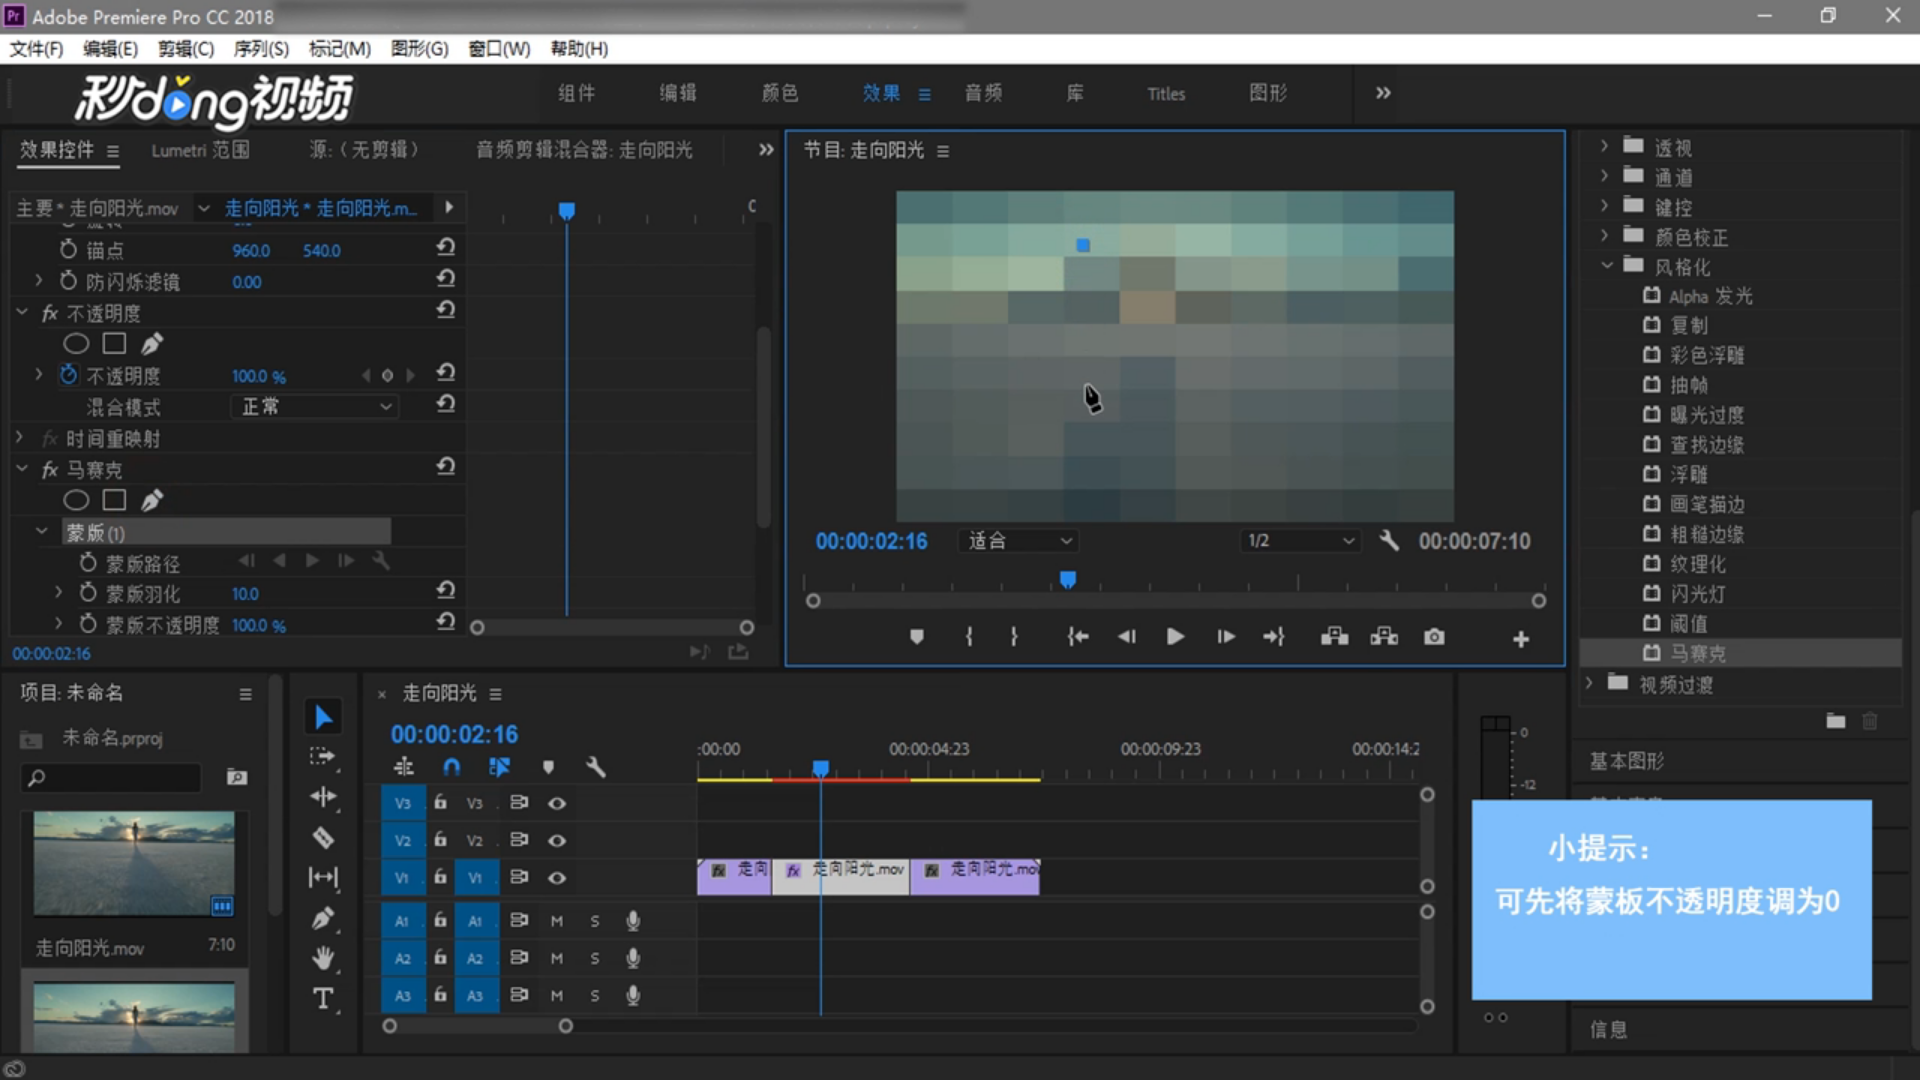Open the 适合 zoom level dropdown
The image size is (1920, 1080).
(x=1020, y=541)
